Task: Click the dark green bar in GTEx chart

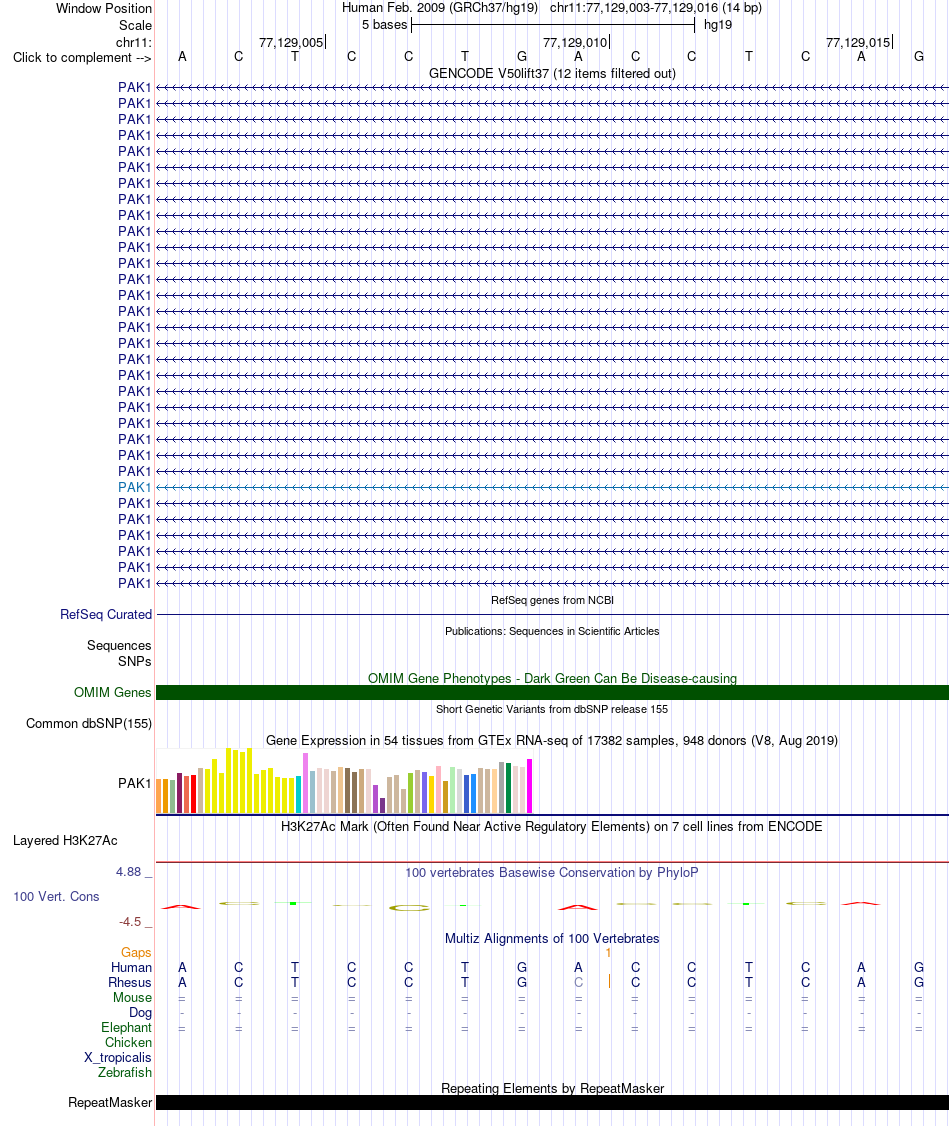Action: click(509, 788)
